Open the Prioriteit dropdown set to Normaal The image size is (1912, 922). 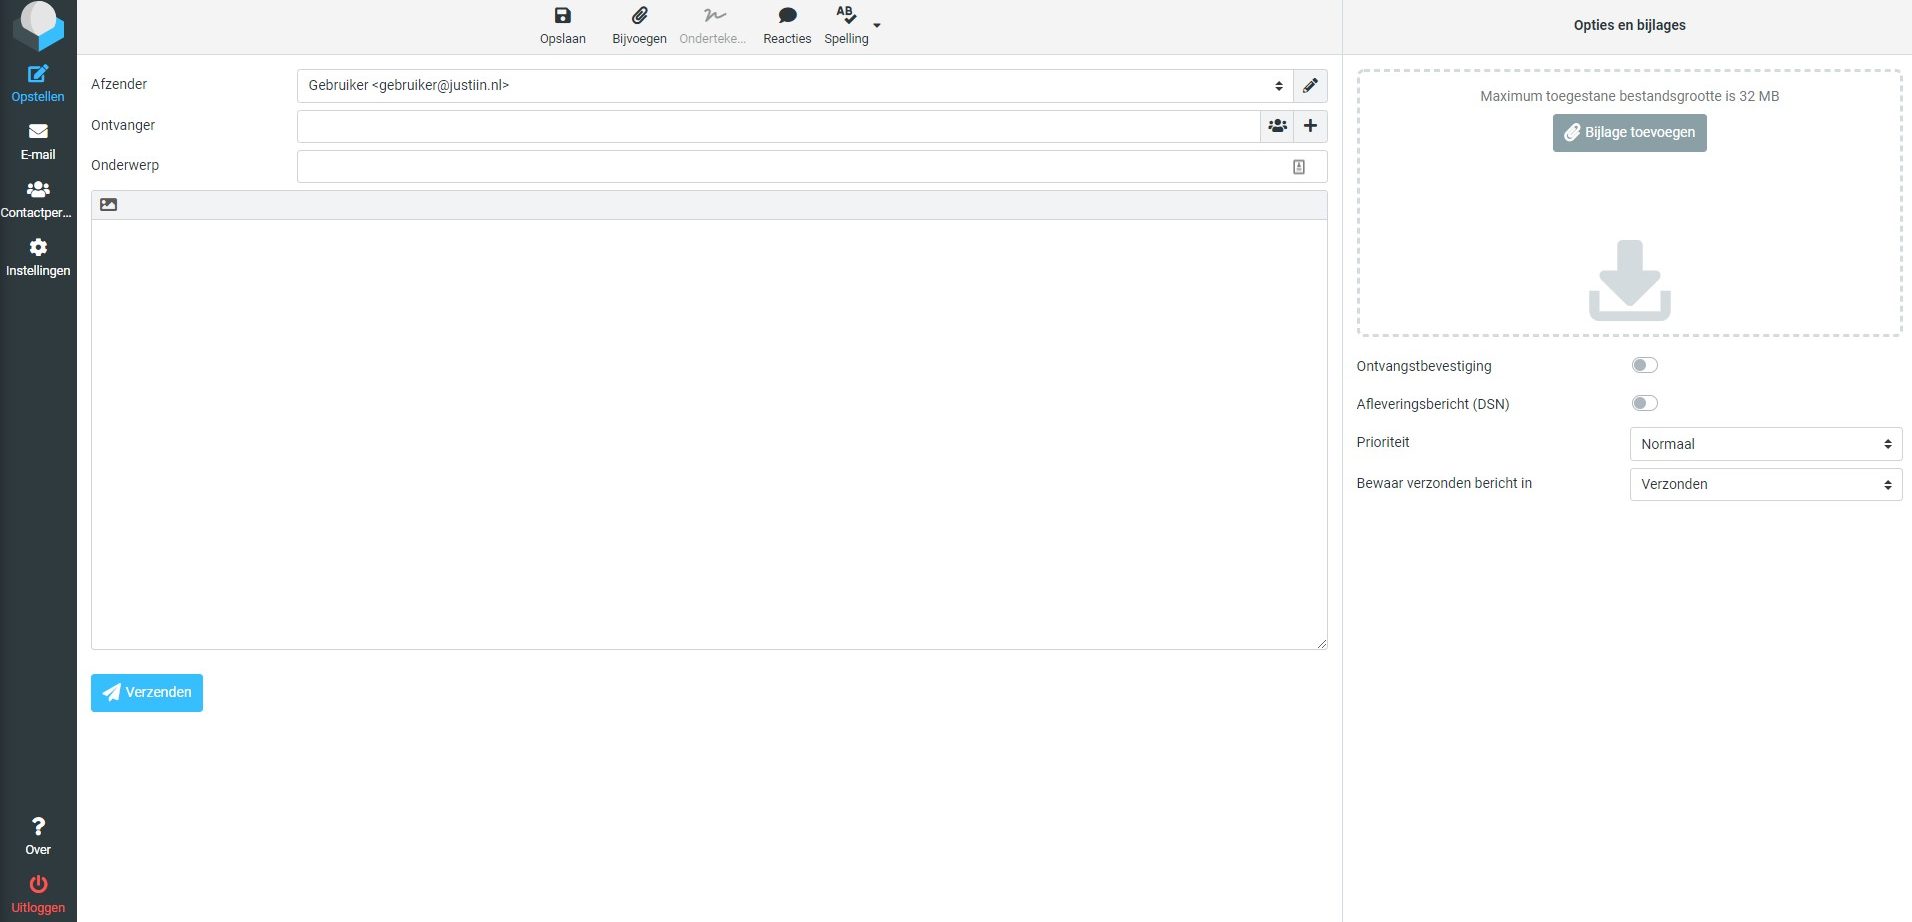[x=1766, y=444]
